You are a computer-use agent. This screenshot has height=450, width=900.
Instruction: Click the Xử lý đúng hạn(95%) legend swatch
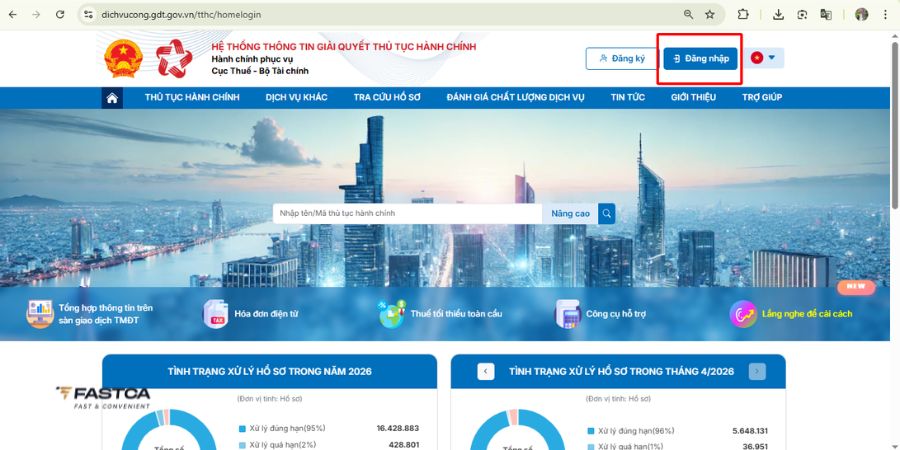click(242, 428)
